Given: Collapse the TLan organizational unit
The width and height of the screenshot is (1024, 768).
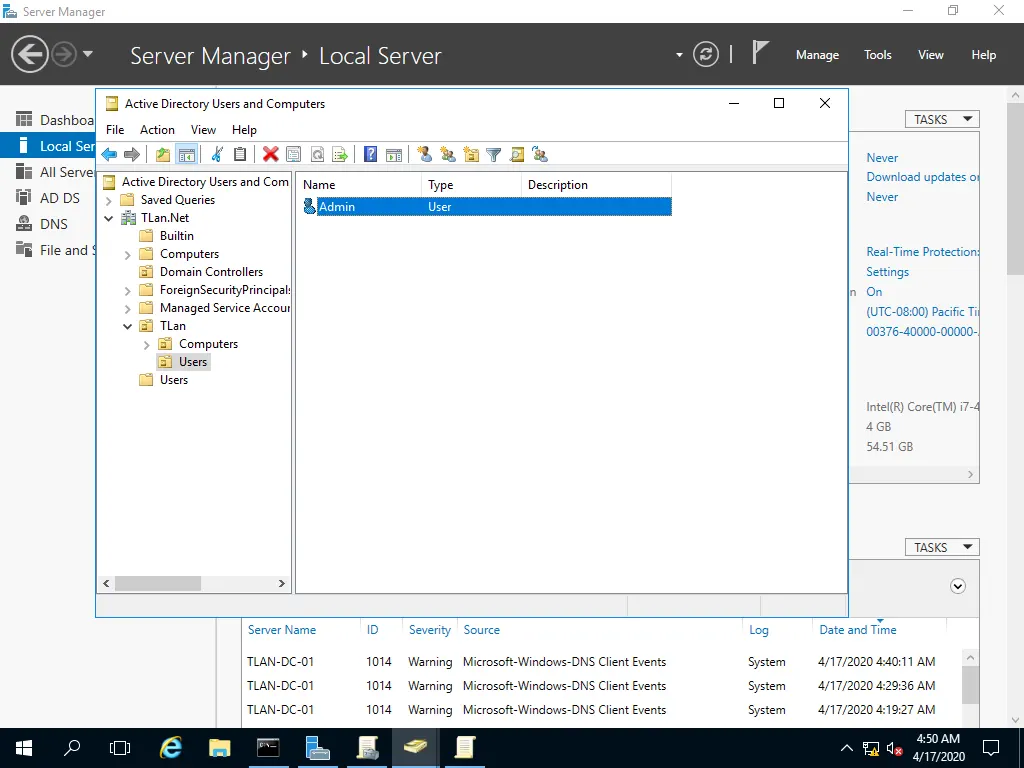Looking at the screenshot, I should pyautogui.click(x=128, y=327).
